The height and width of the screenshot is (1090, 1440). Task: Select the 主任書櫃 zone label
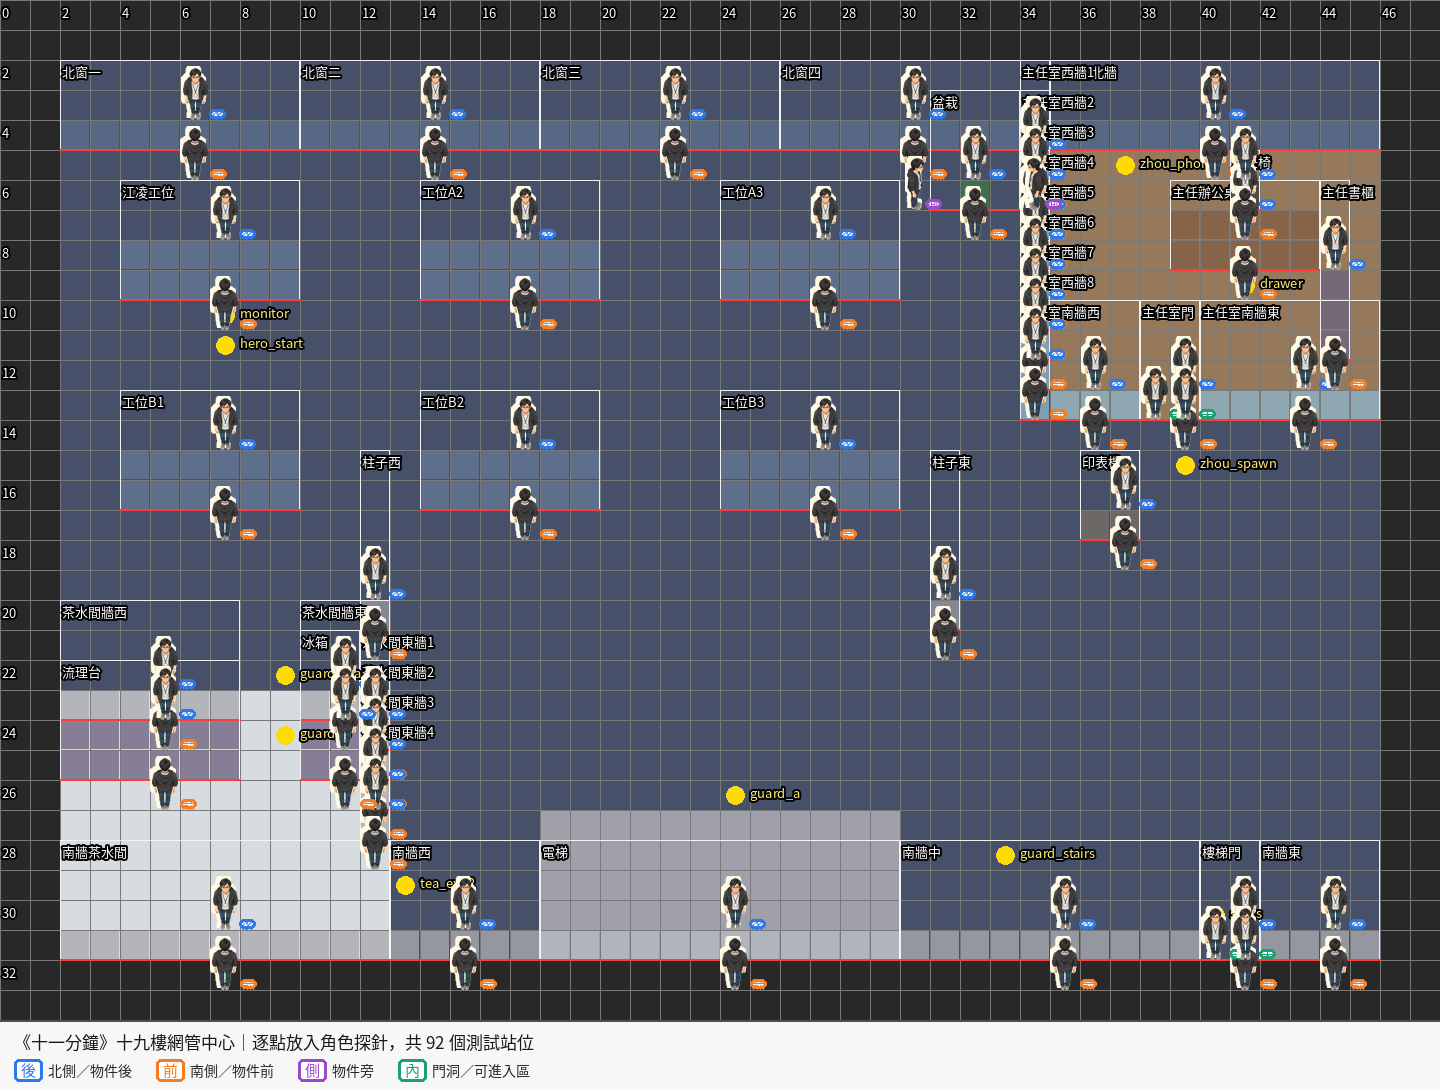click(1348, 193)
